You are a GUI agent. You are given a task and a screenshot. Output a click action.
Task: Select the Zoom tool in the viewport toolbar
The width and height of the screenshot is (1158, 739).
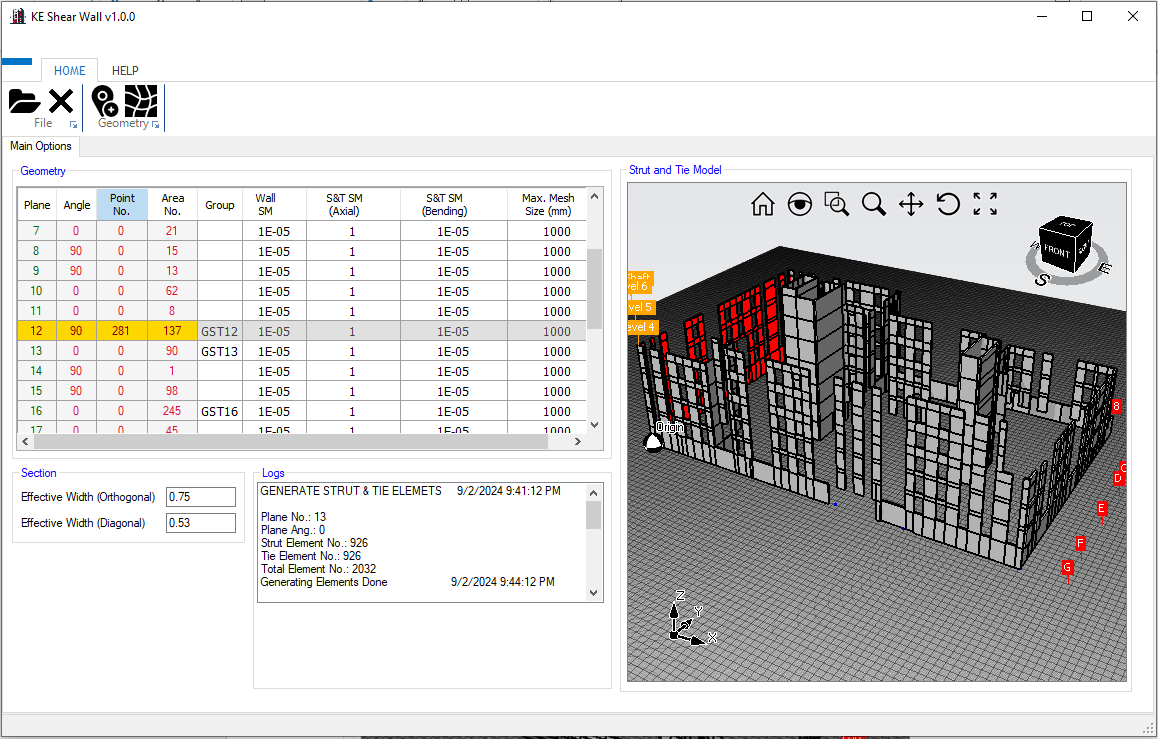tap(874, 204)
